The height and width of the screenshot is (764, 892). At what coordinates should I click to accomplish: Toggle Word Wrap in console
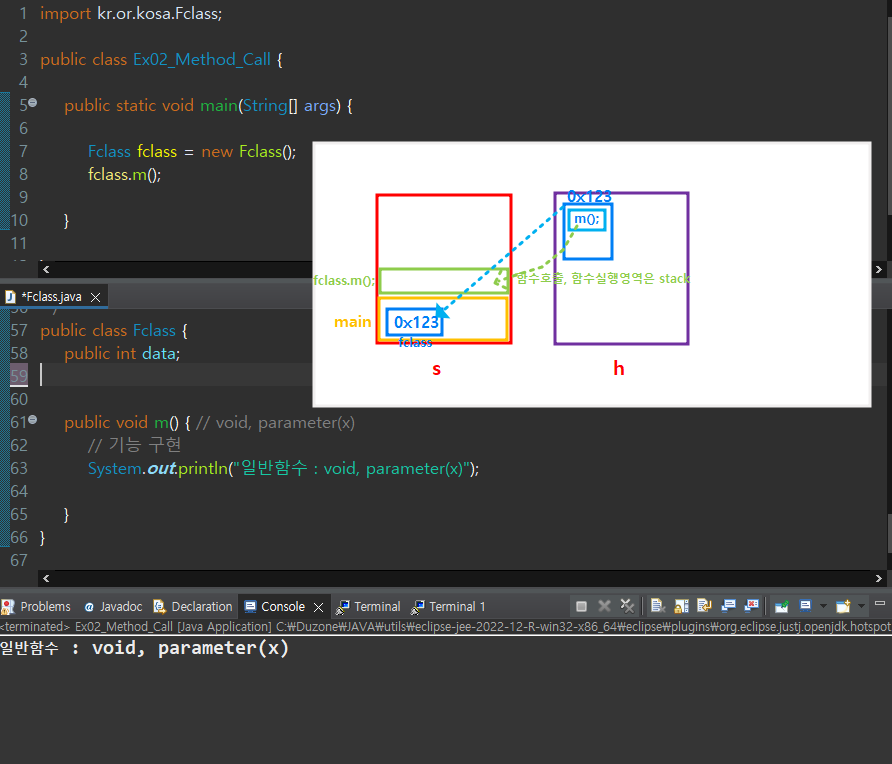coord(704,606)
